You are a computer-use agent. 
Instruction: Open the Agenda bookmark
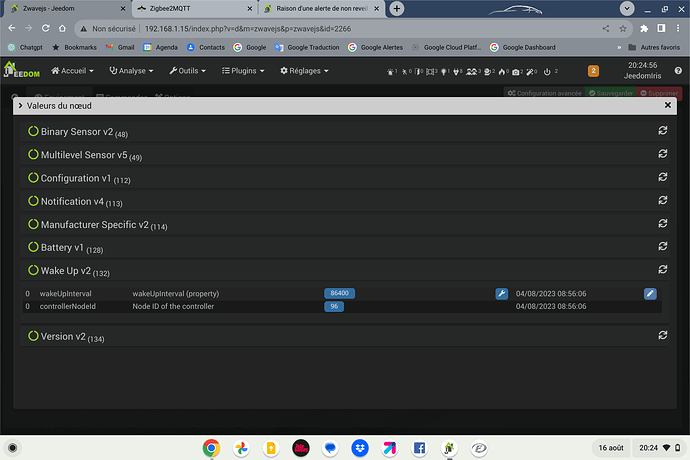pos(160,48)
